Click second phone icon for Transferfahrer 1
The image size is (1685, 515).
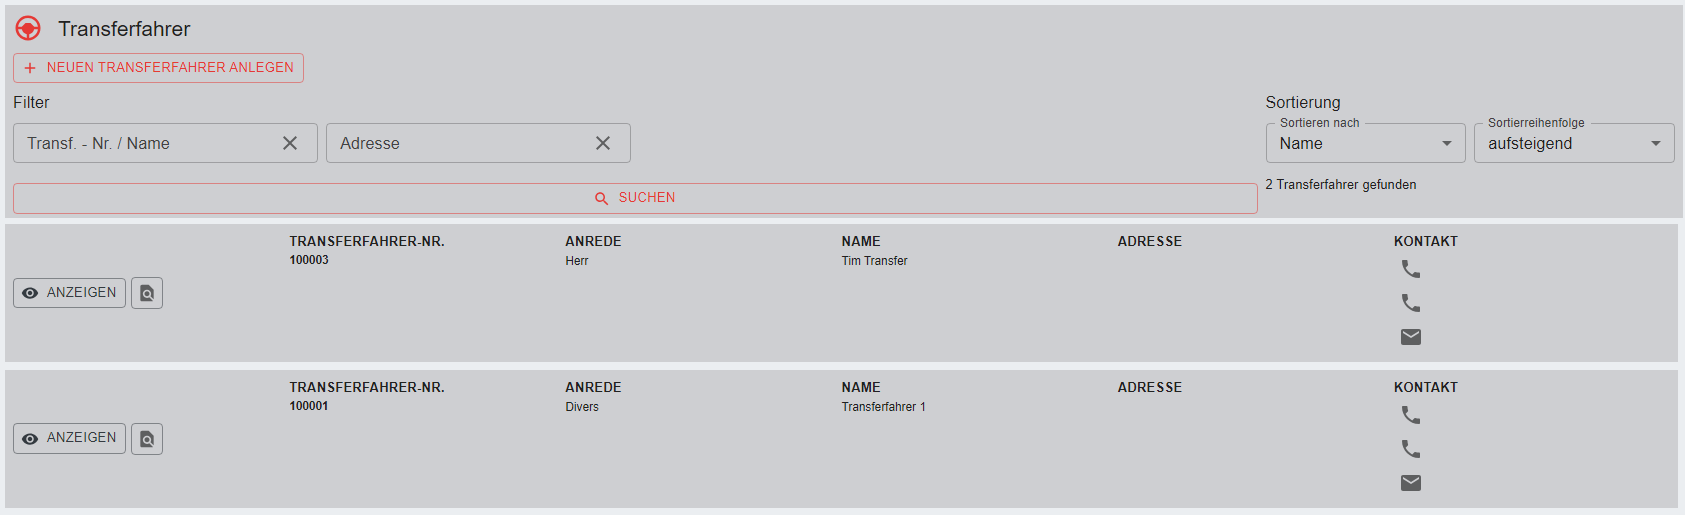point(1410,449)
